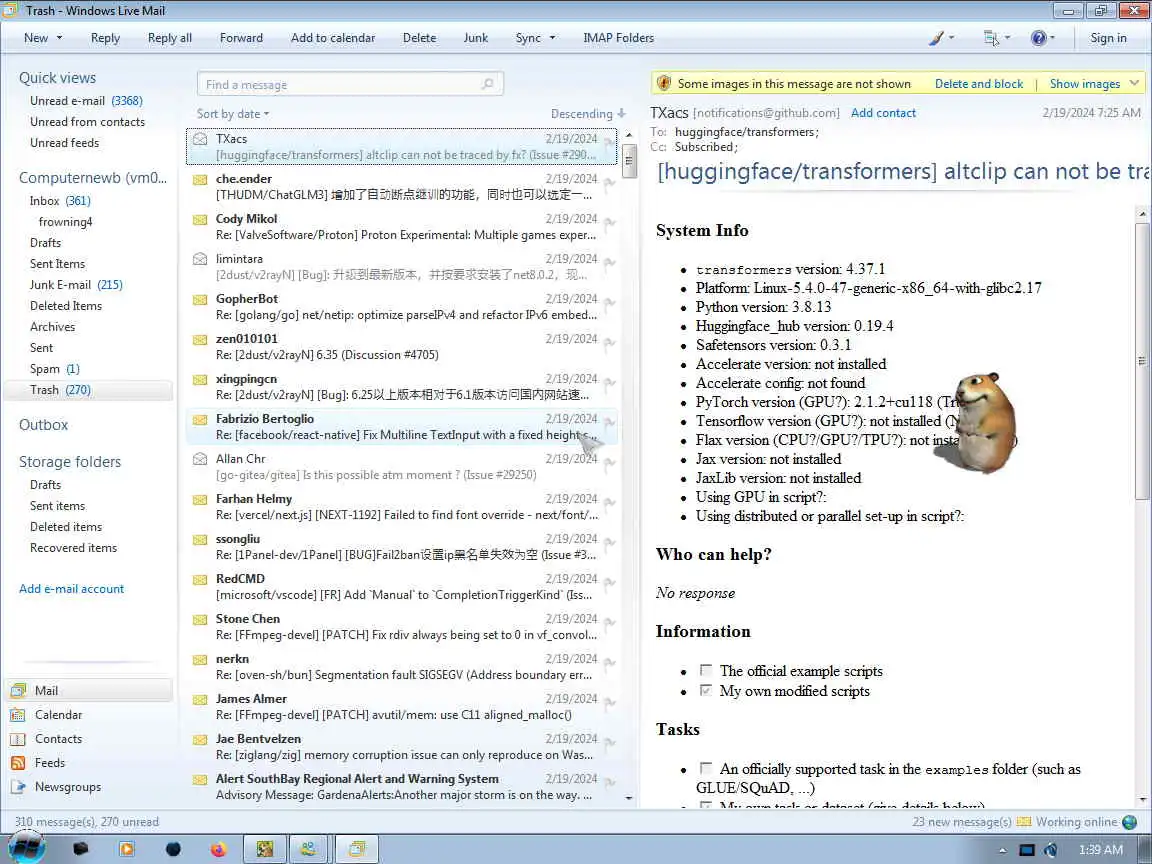Viewport: 1152px width, 864px height.
Task: Toggle flag on che.ender message
Action: (x=609, y=182)
